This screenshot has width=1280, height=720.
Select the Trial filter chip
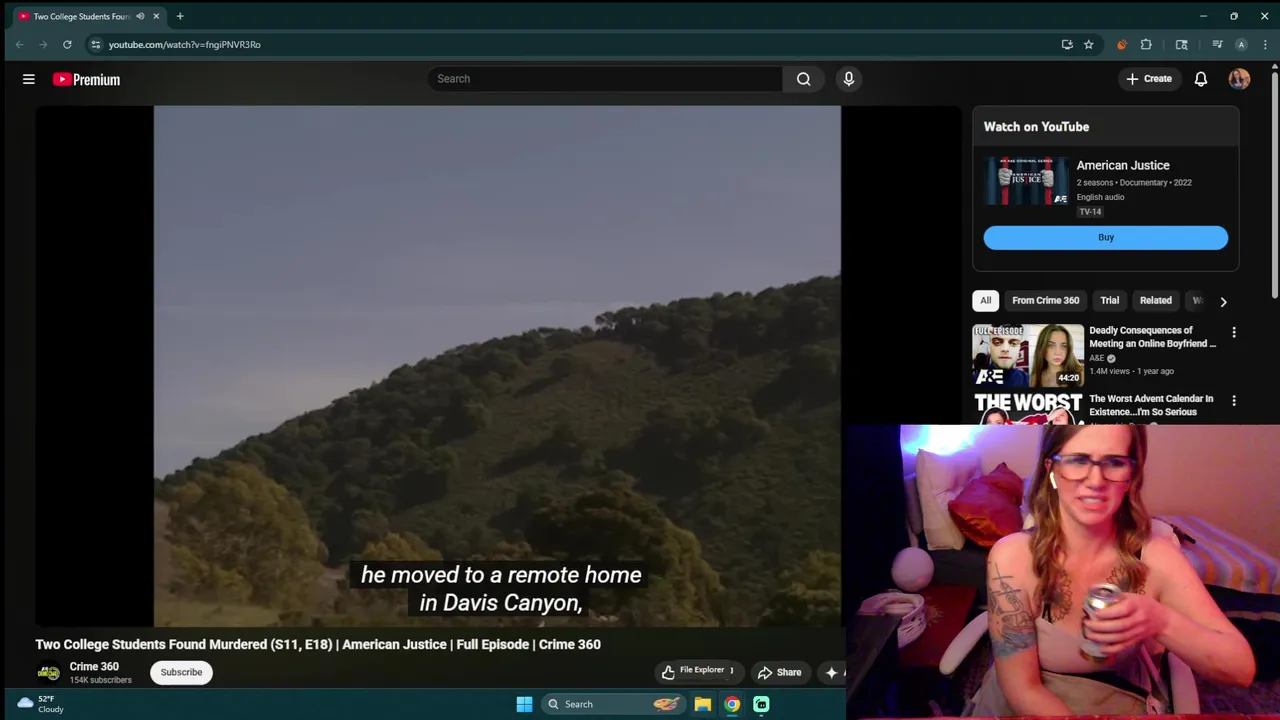pos(1110,300)
